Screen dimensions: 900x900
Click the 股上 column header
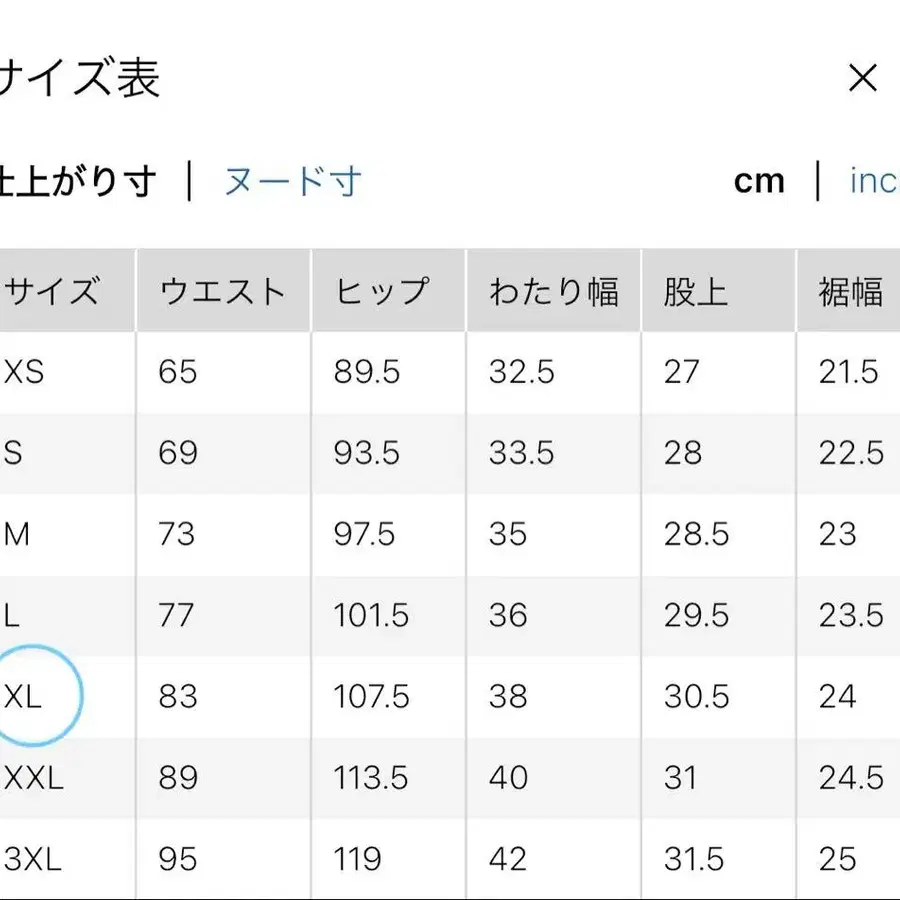693,290
